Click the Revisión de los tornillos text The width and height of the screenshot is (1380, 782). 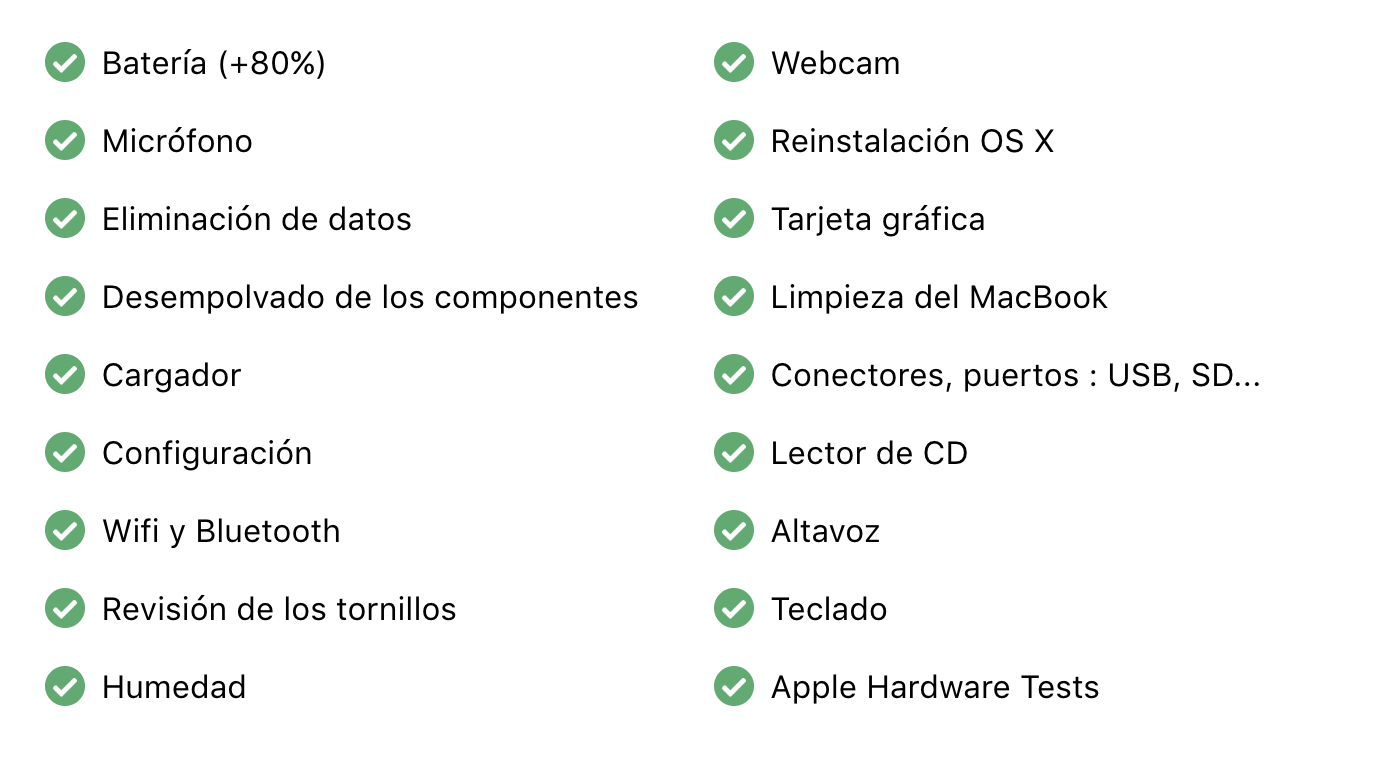click(279, 609)
